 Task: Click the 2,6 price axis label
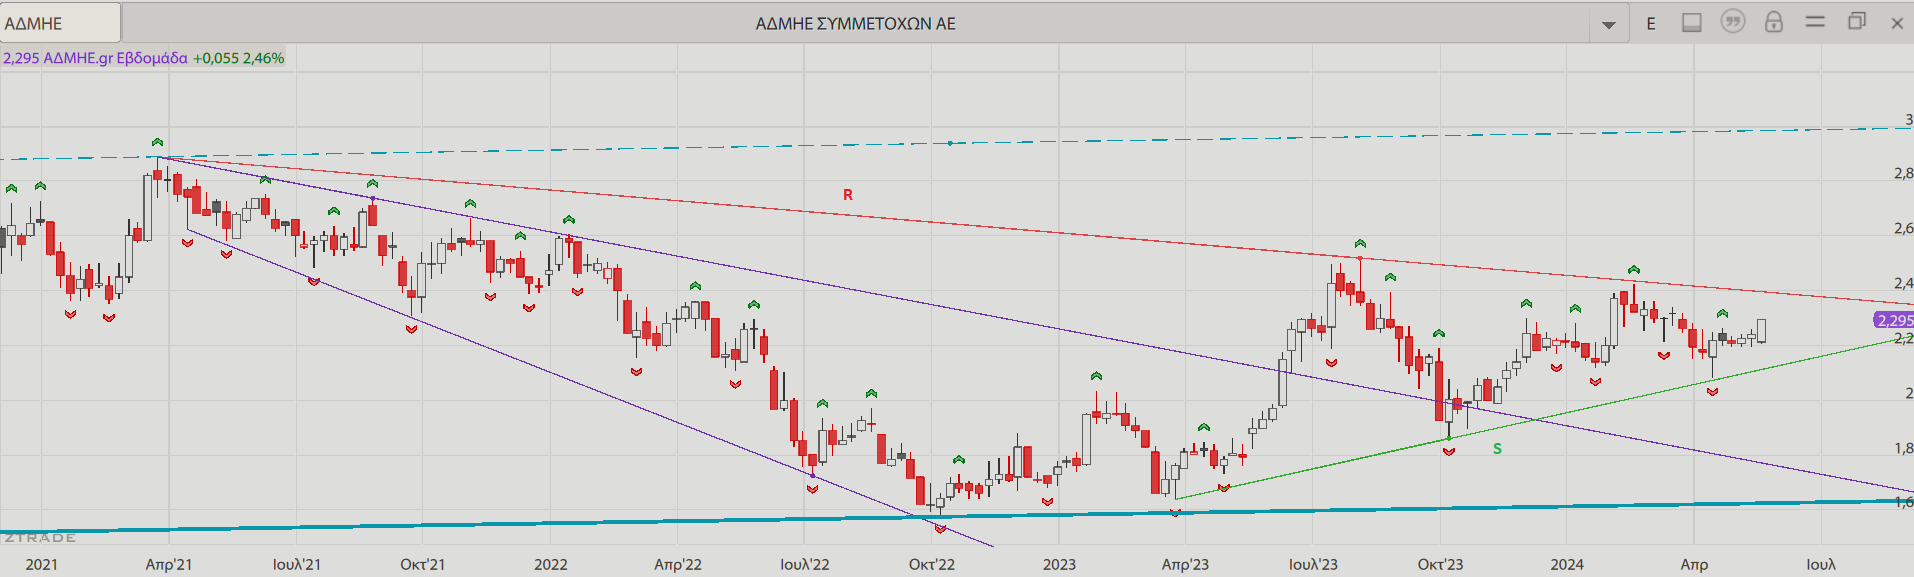coord(1903,228)
